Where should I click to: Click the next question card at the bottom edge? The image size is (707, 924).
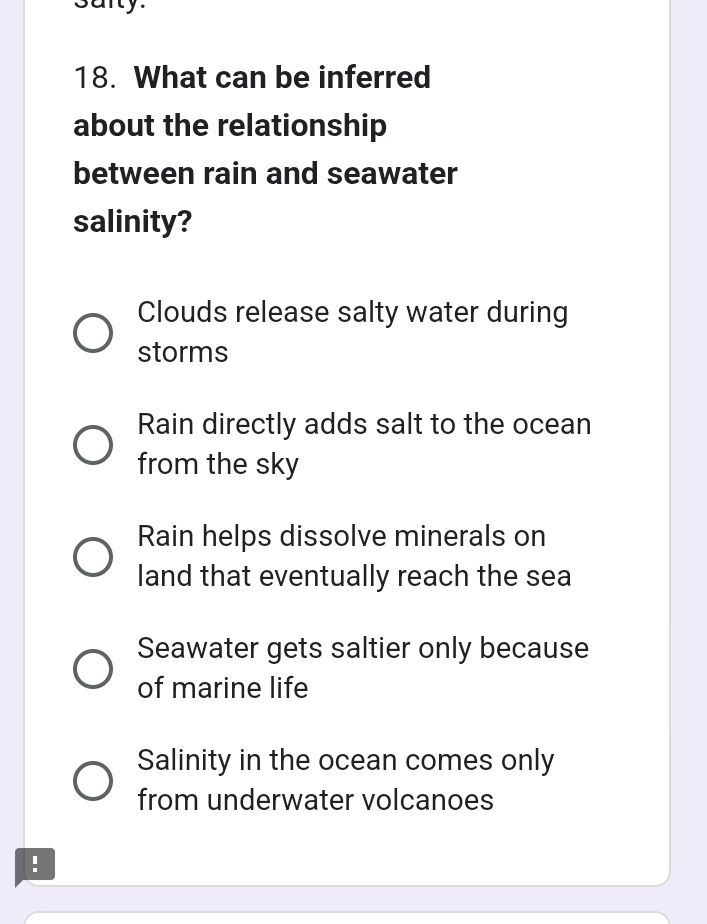click(x=346, y=917)
